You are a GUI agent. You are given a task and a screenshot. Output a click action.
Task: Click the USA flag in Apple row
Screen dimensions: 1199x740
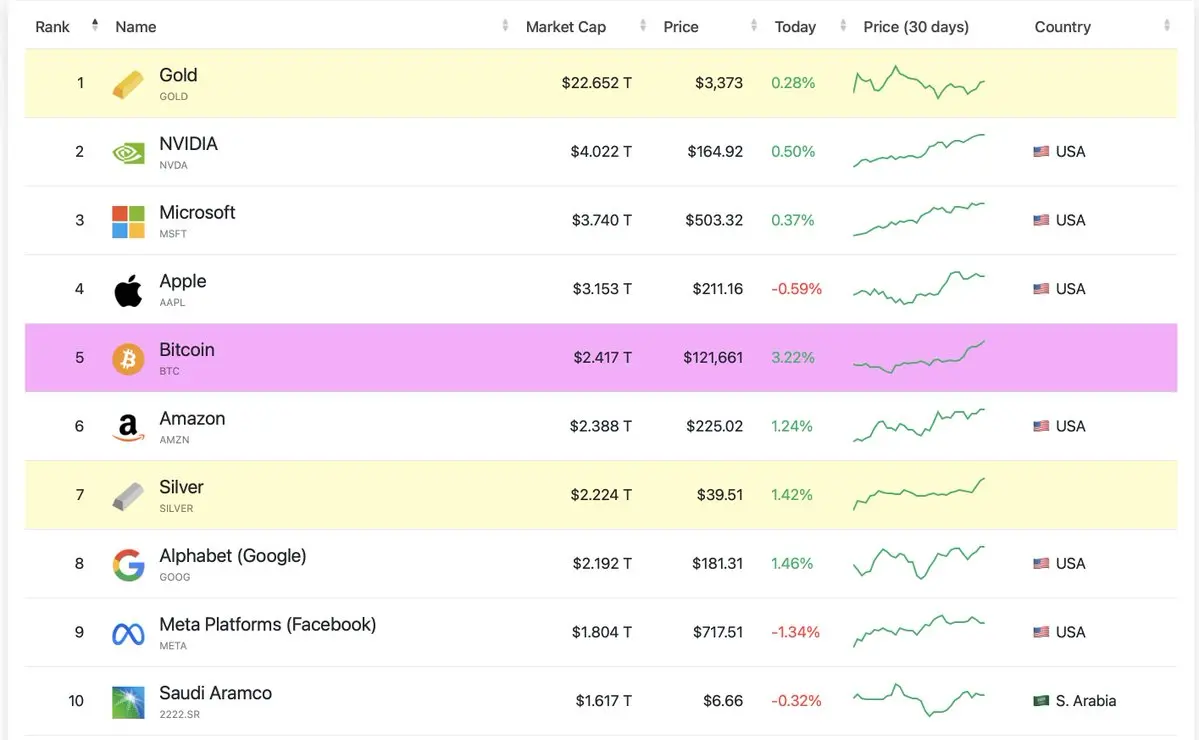[1041, 289]
